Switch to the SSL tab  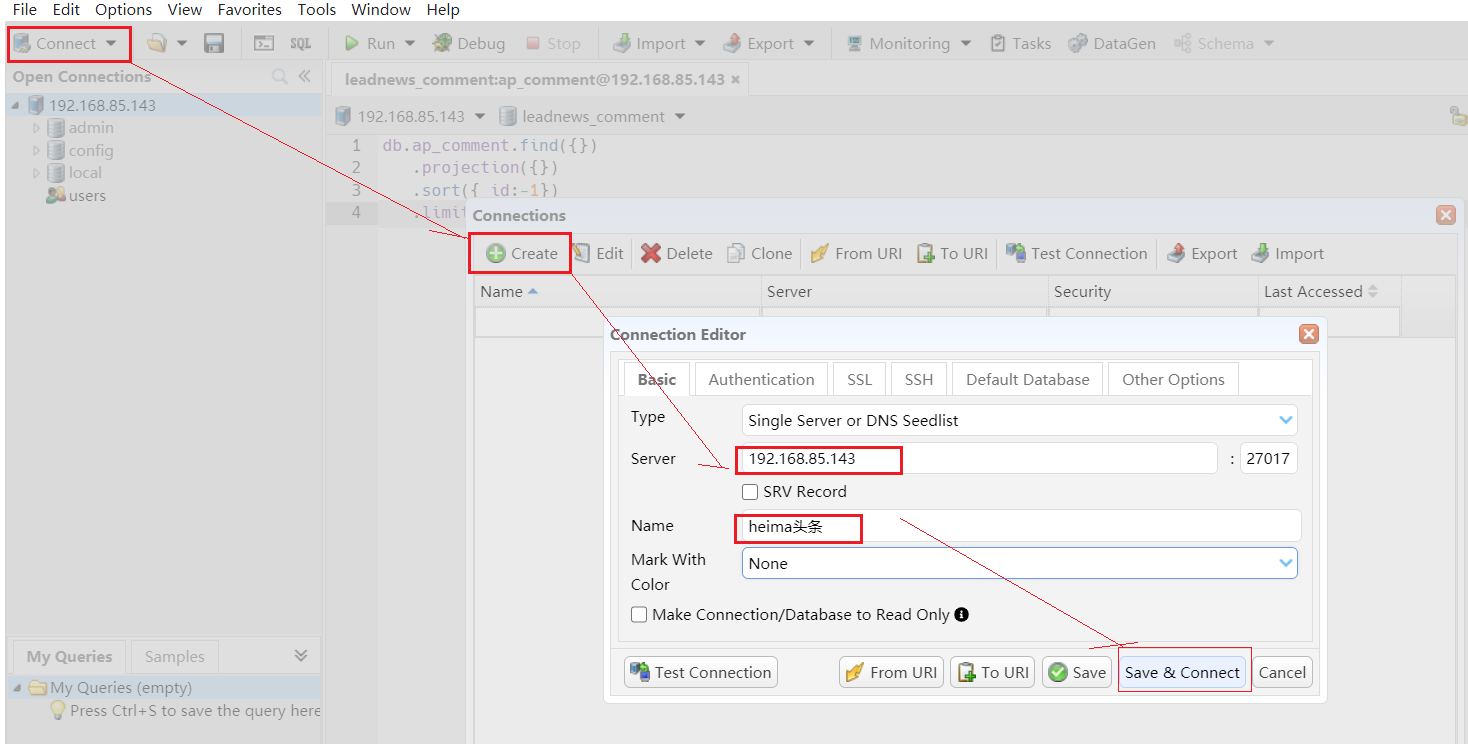859,380
